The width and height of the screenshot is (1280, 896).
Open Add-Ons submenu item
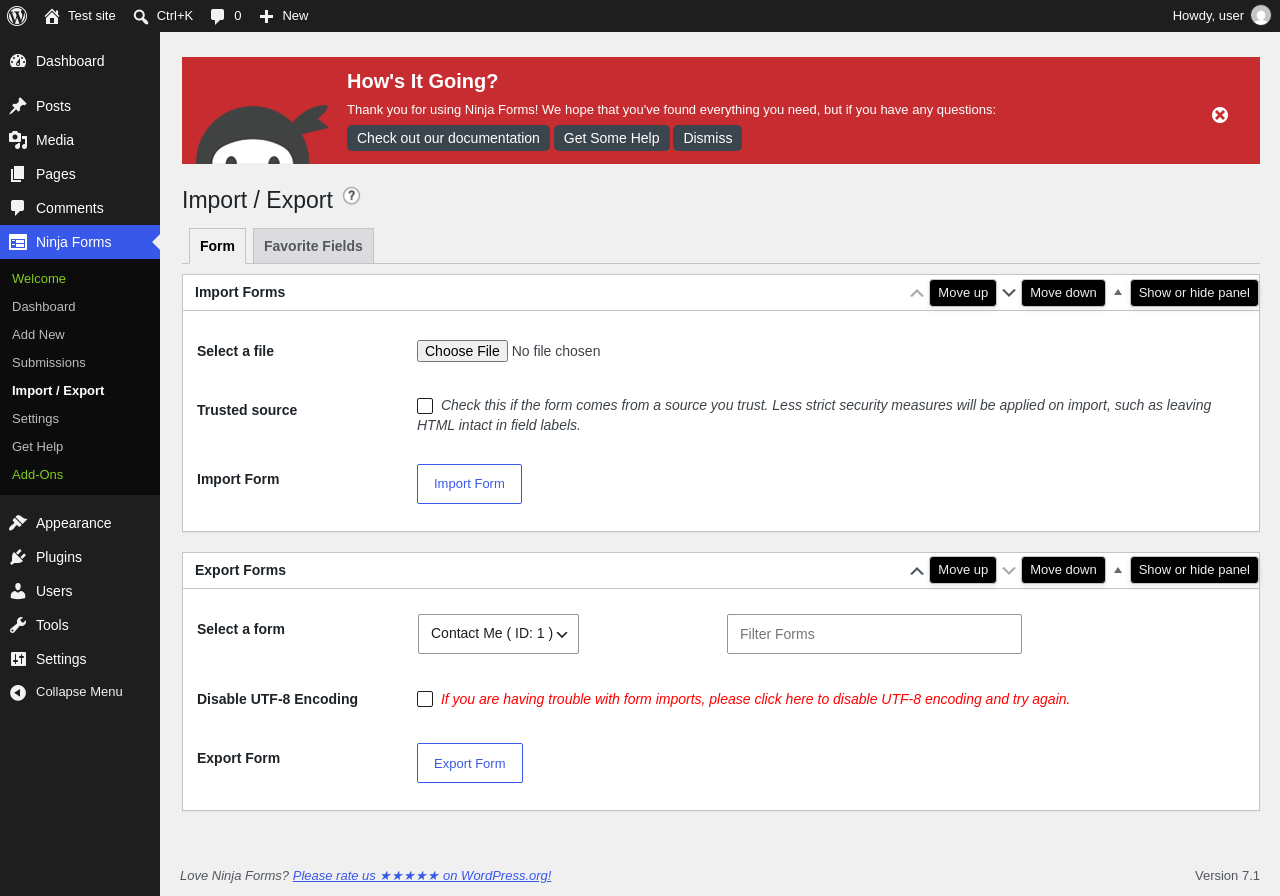(x=80, y=475)
